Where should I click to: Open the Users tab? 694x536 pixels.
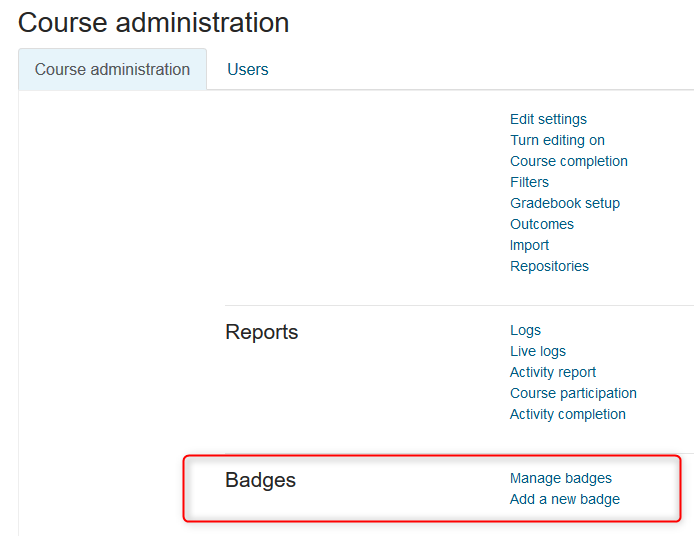(x=248, y=70)
